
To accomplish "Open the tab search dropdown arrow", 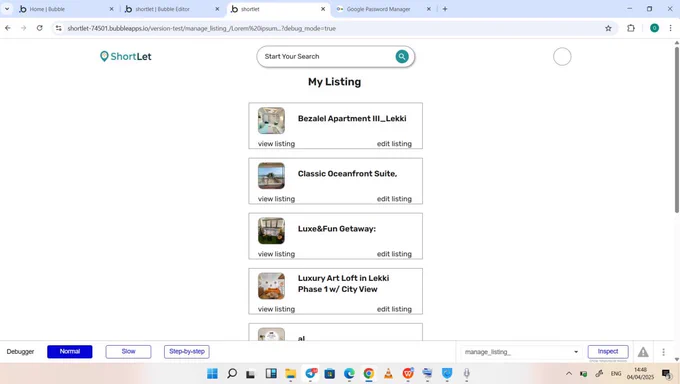I will pyautogui.click(x=7, y=9).
